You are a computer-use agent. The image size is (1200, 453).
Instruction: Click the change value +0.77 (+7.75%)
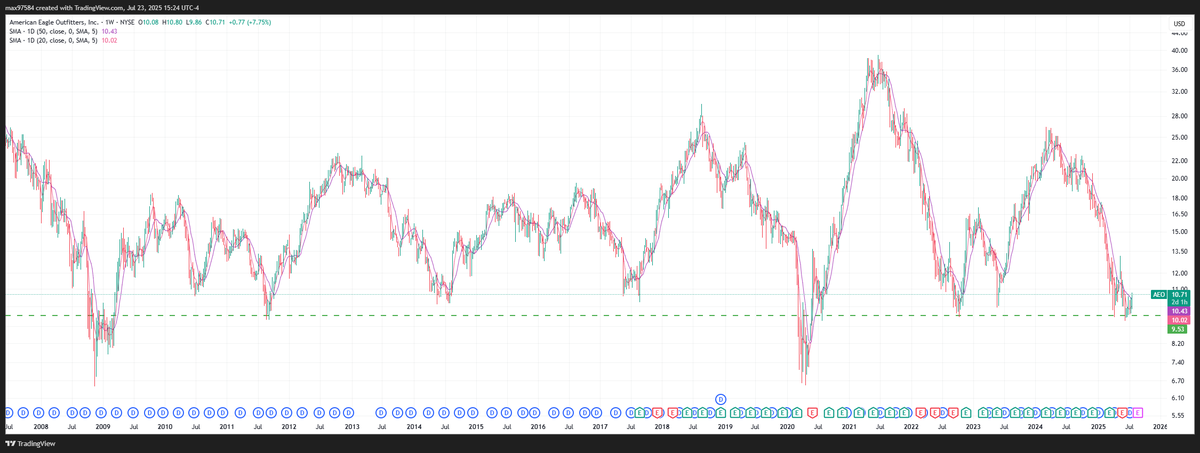tap(251, 21)
